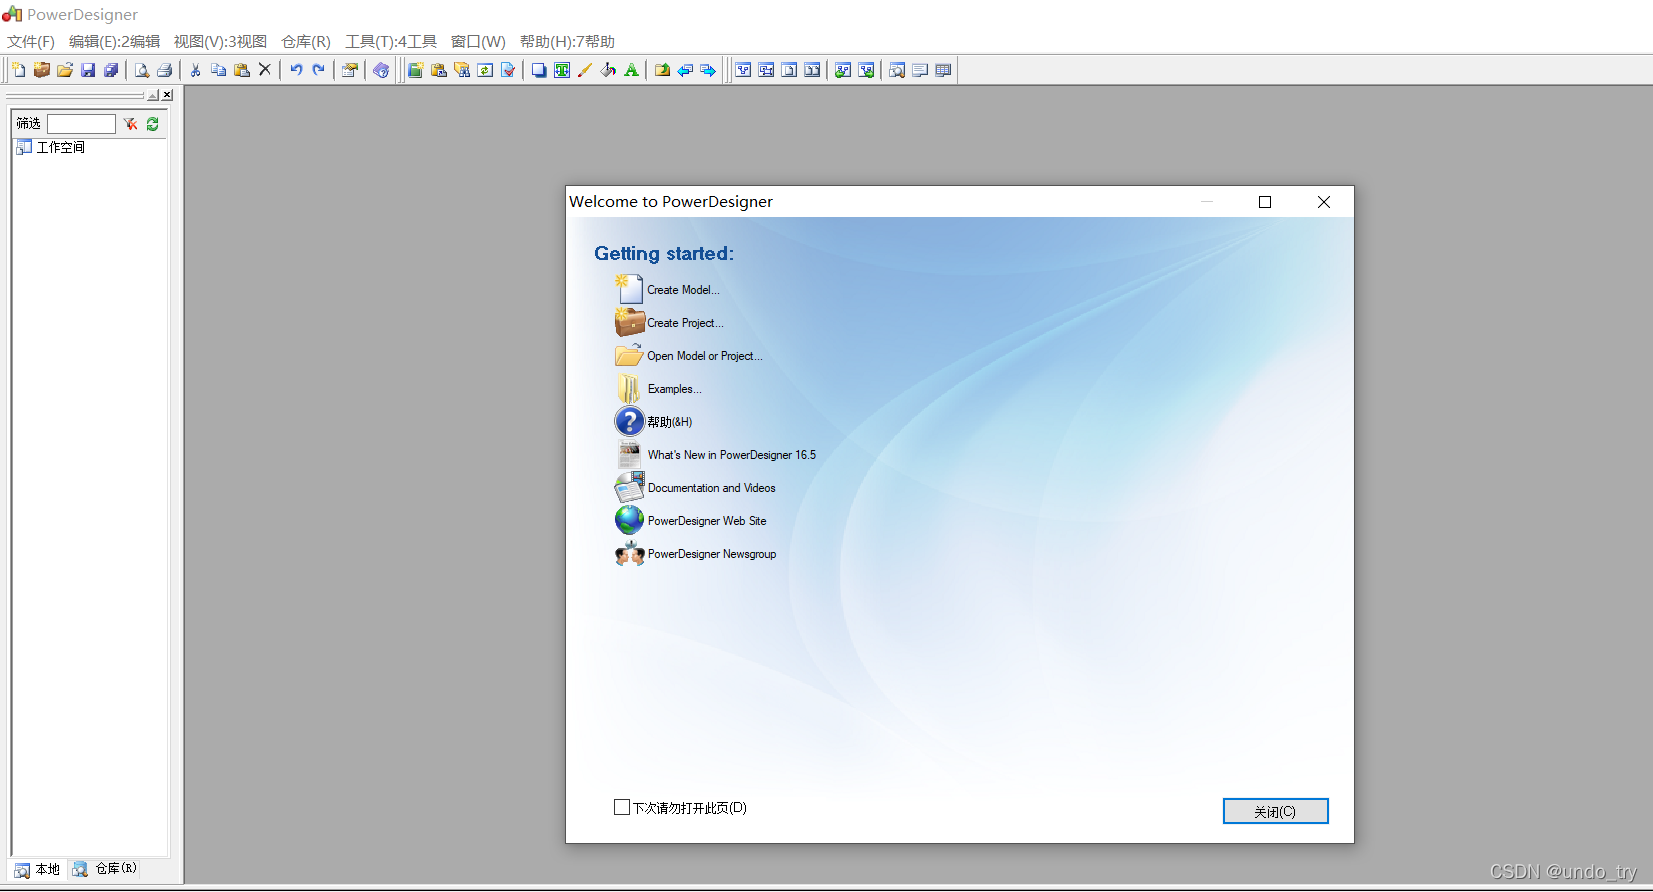1653x892 pixels.
Task: Click the 关闭(C) button
Action: (1275, 811)
